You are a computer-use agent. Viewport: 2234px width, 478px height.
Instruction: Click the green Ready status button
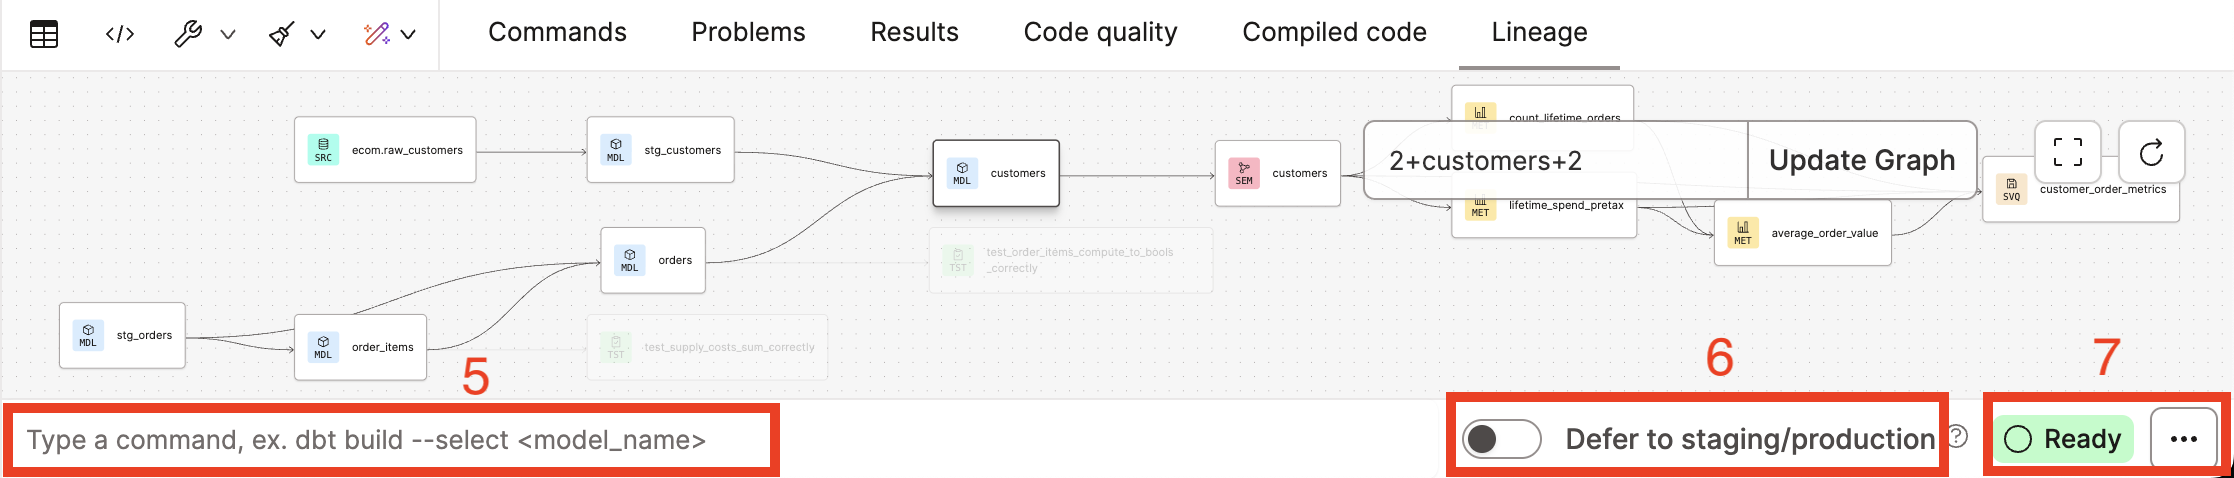[x=2064, y=439]
